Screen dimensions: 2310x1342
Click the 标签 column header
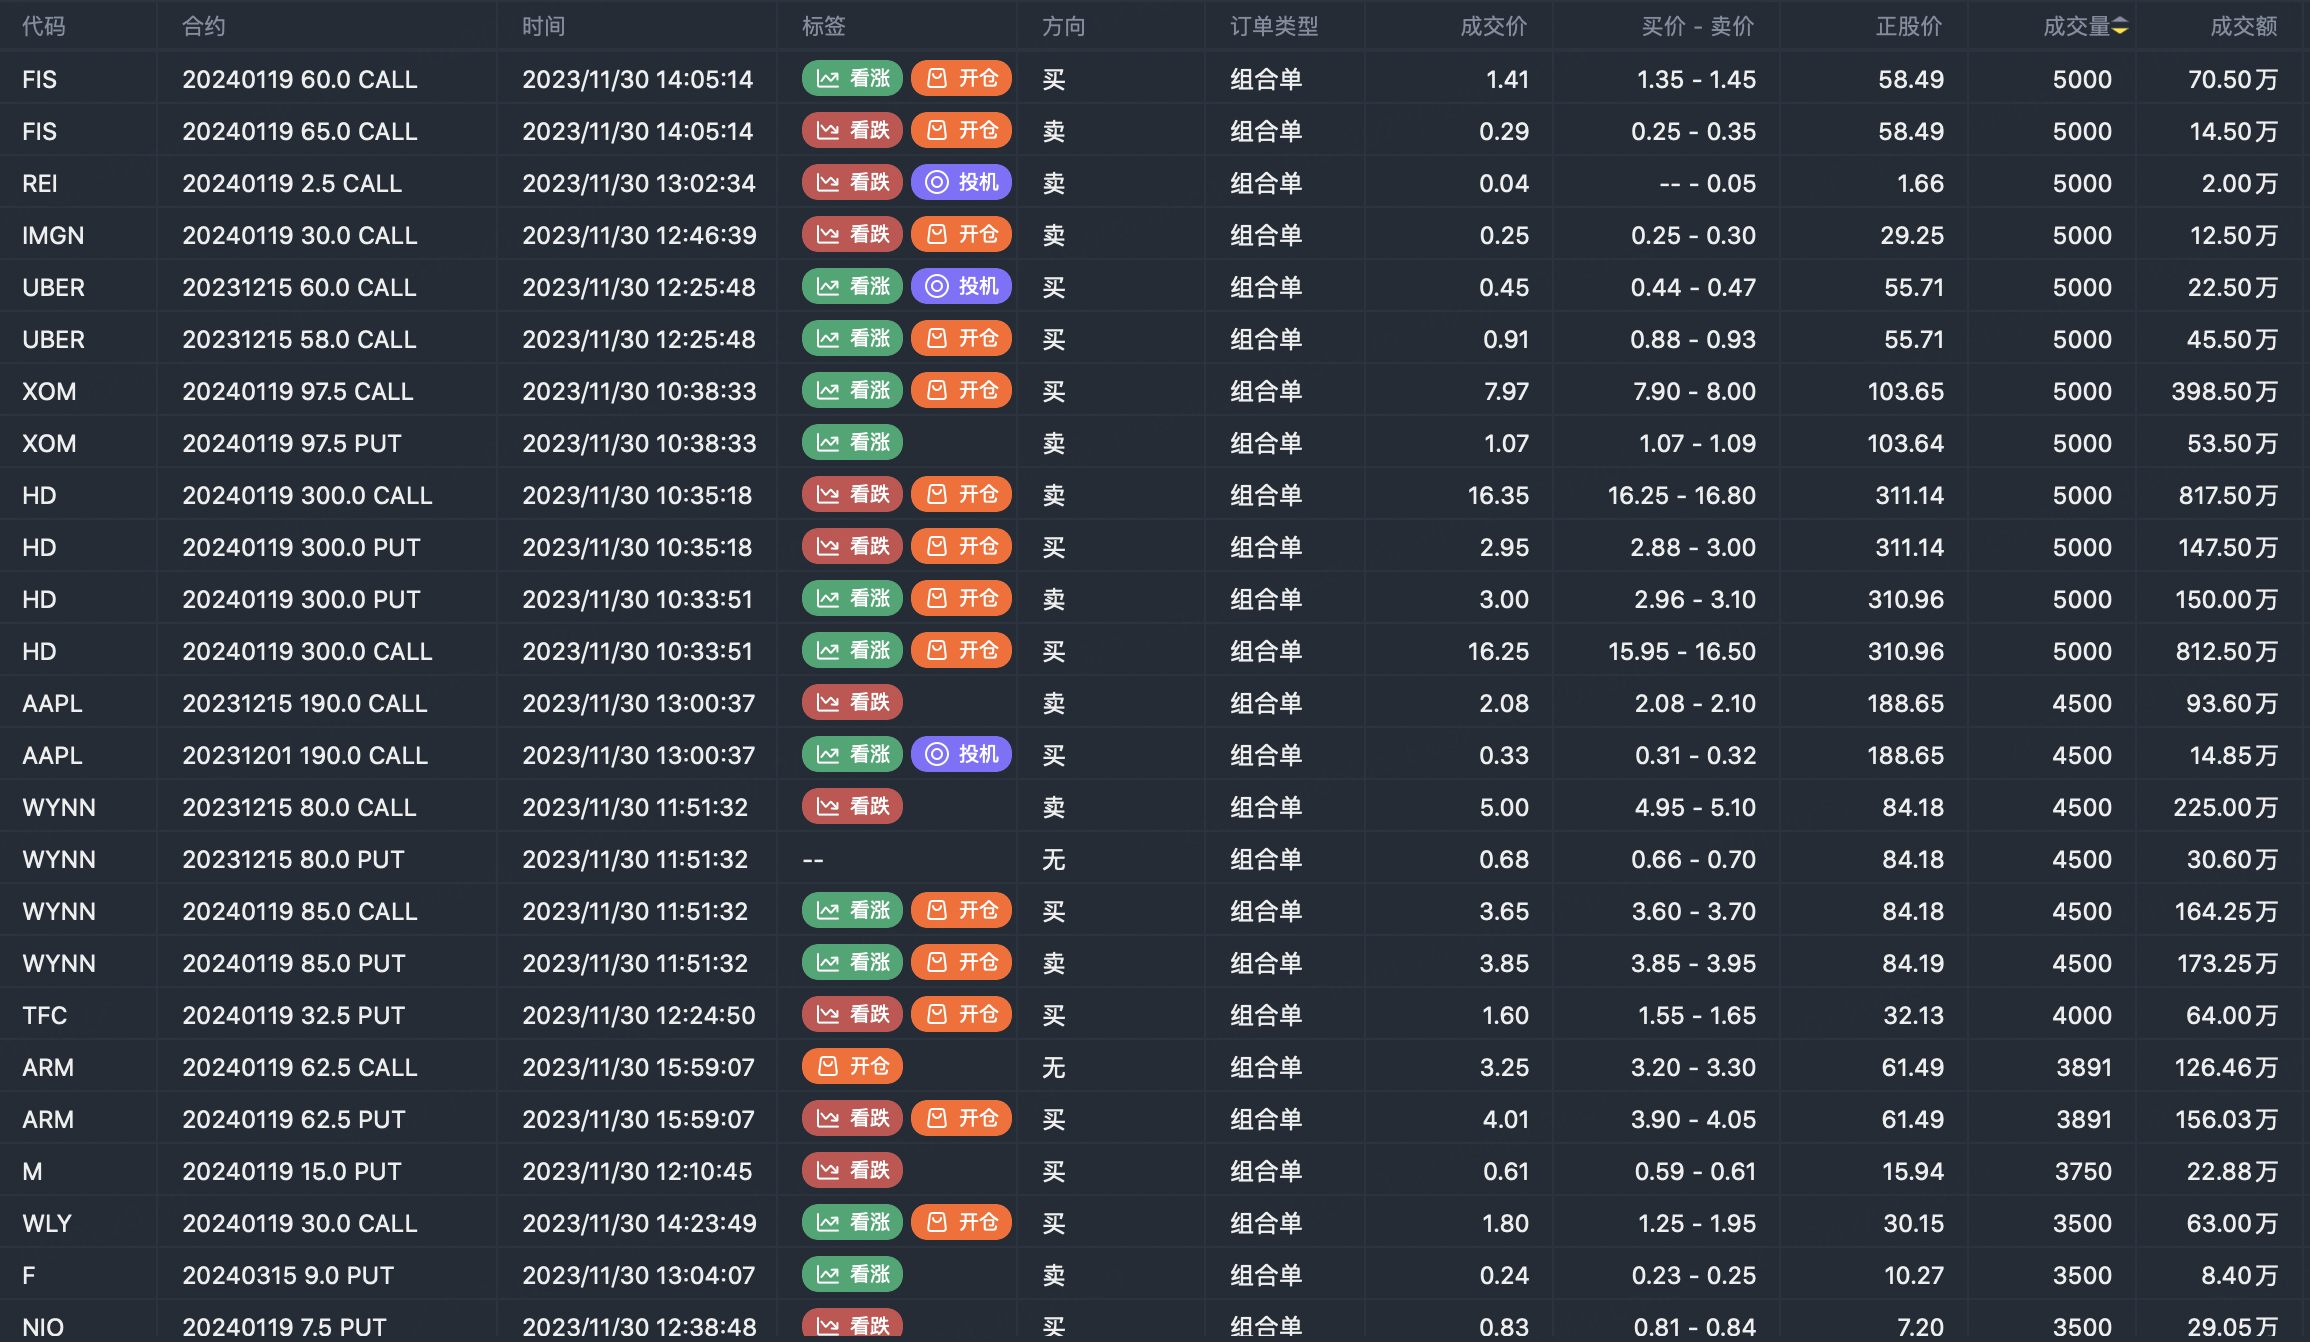823,27
